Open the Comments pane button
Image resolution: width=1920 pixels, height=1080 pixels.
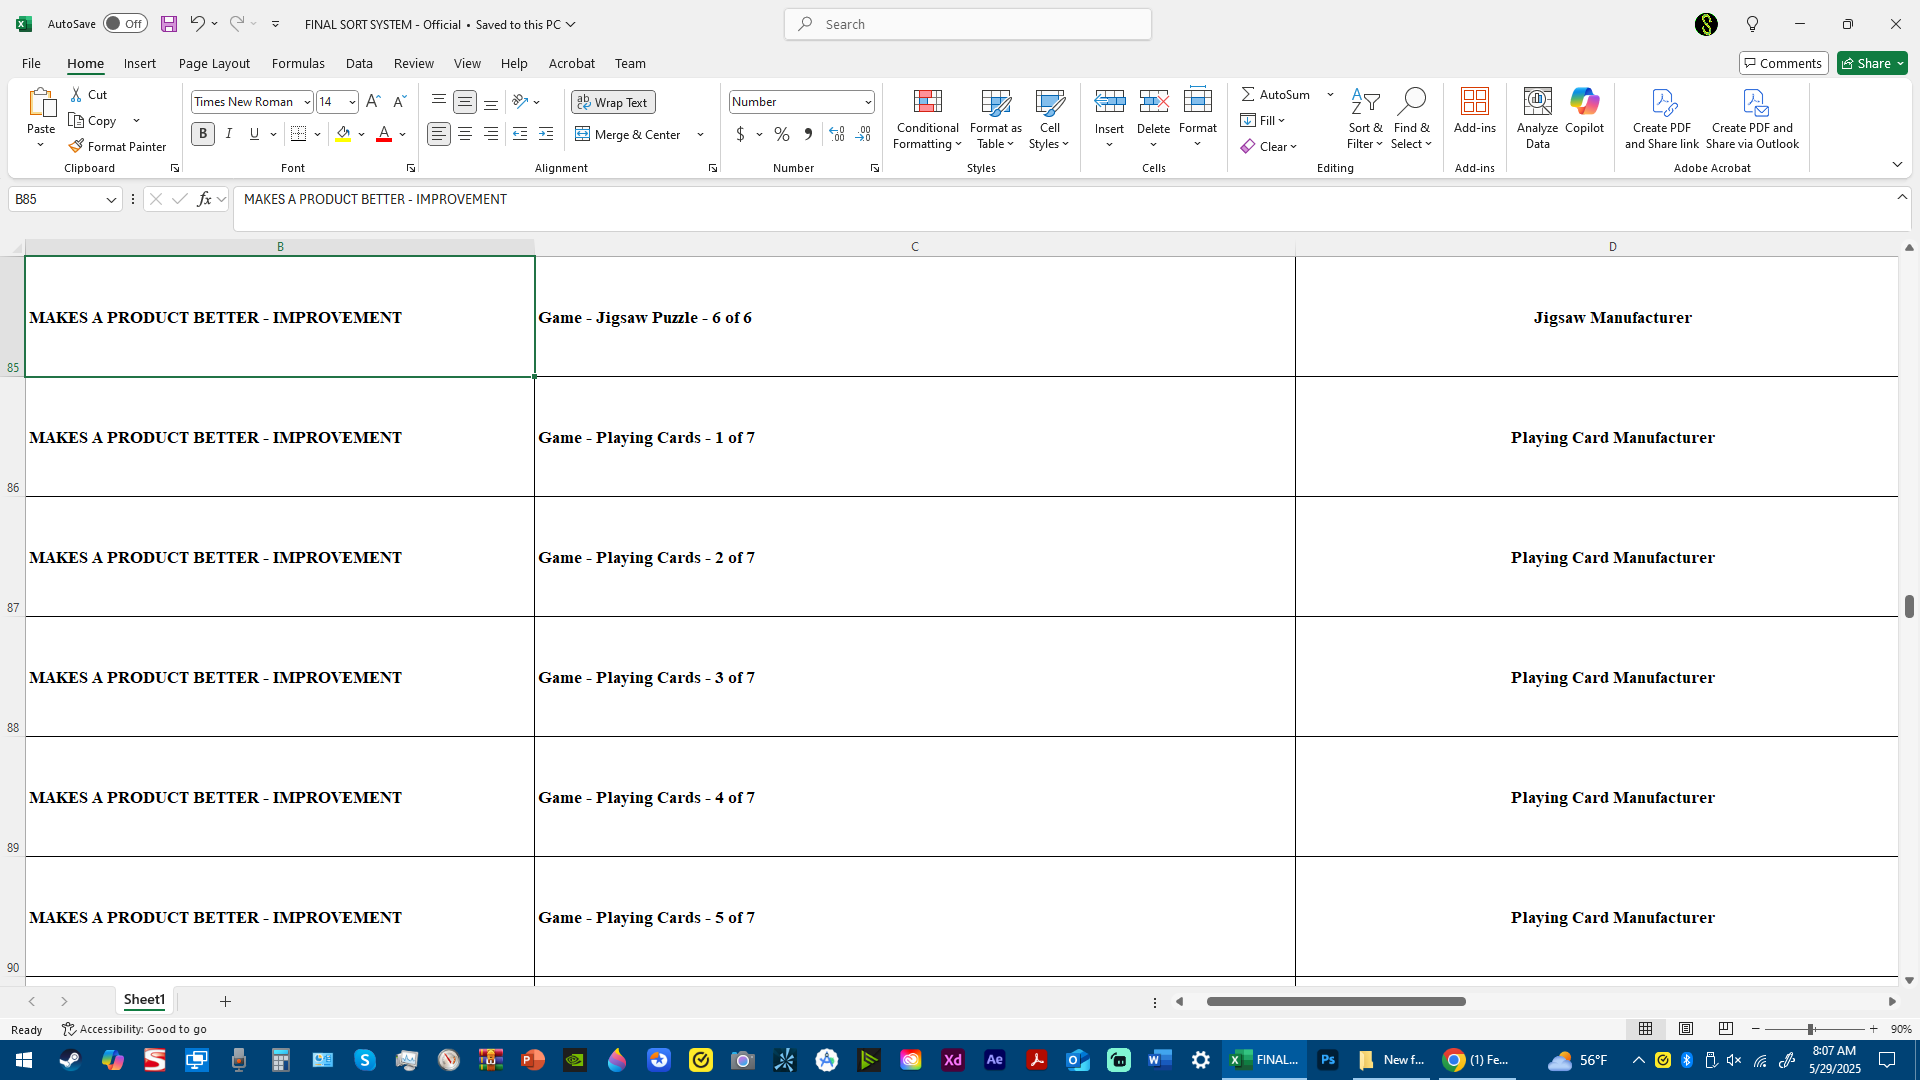click(1783, 63)
